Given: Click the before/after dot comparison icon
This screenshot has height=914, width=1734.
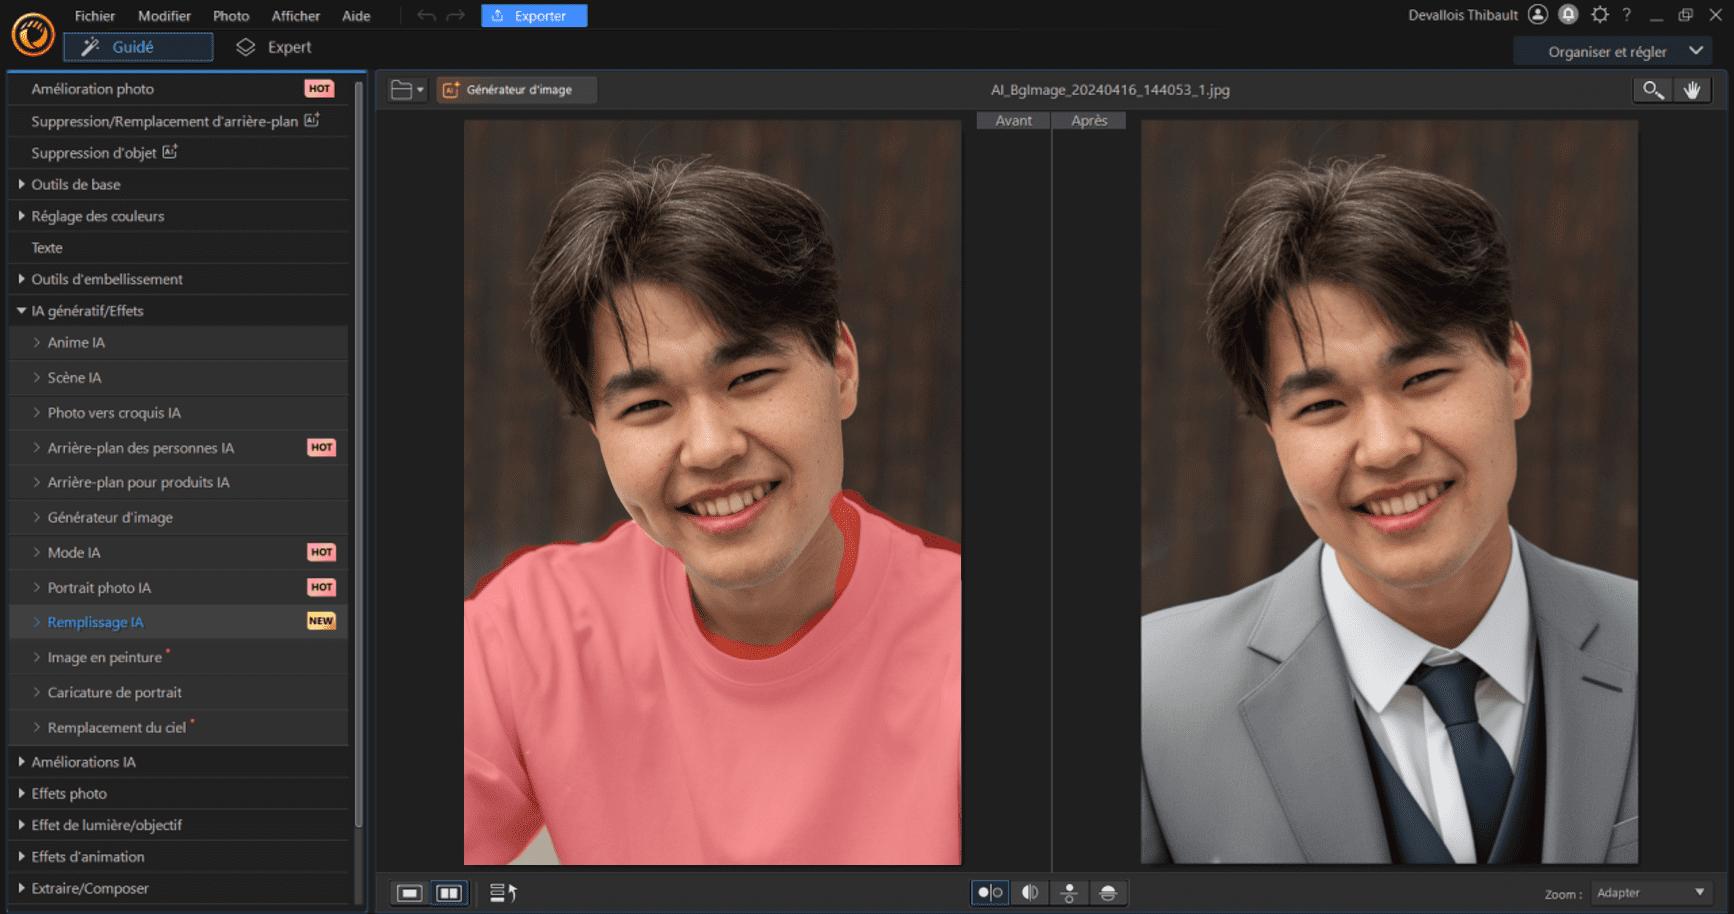Looking at the screenshot, I should pyautogui.click(x=989, y=892).
